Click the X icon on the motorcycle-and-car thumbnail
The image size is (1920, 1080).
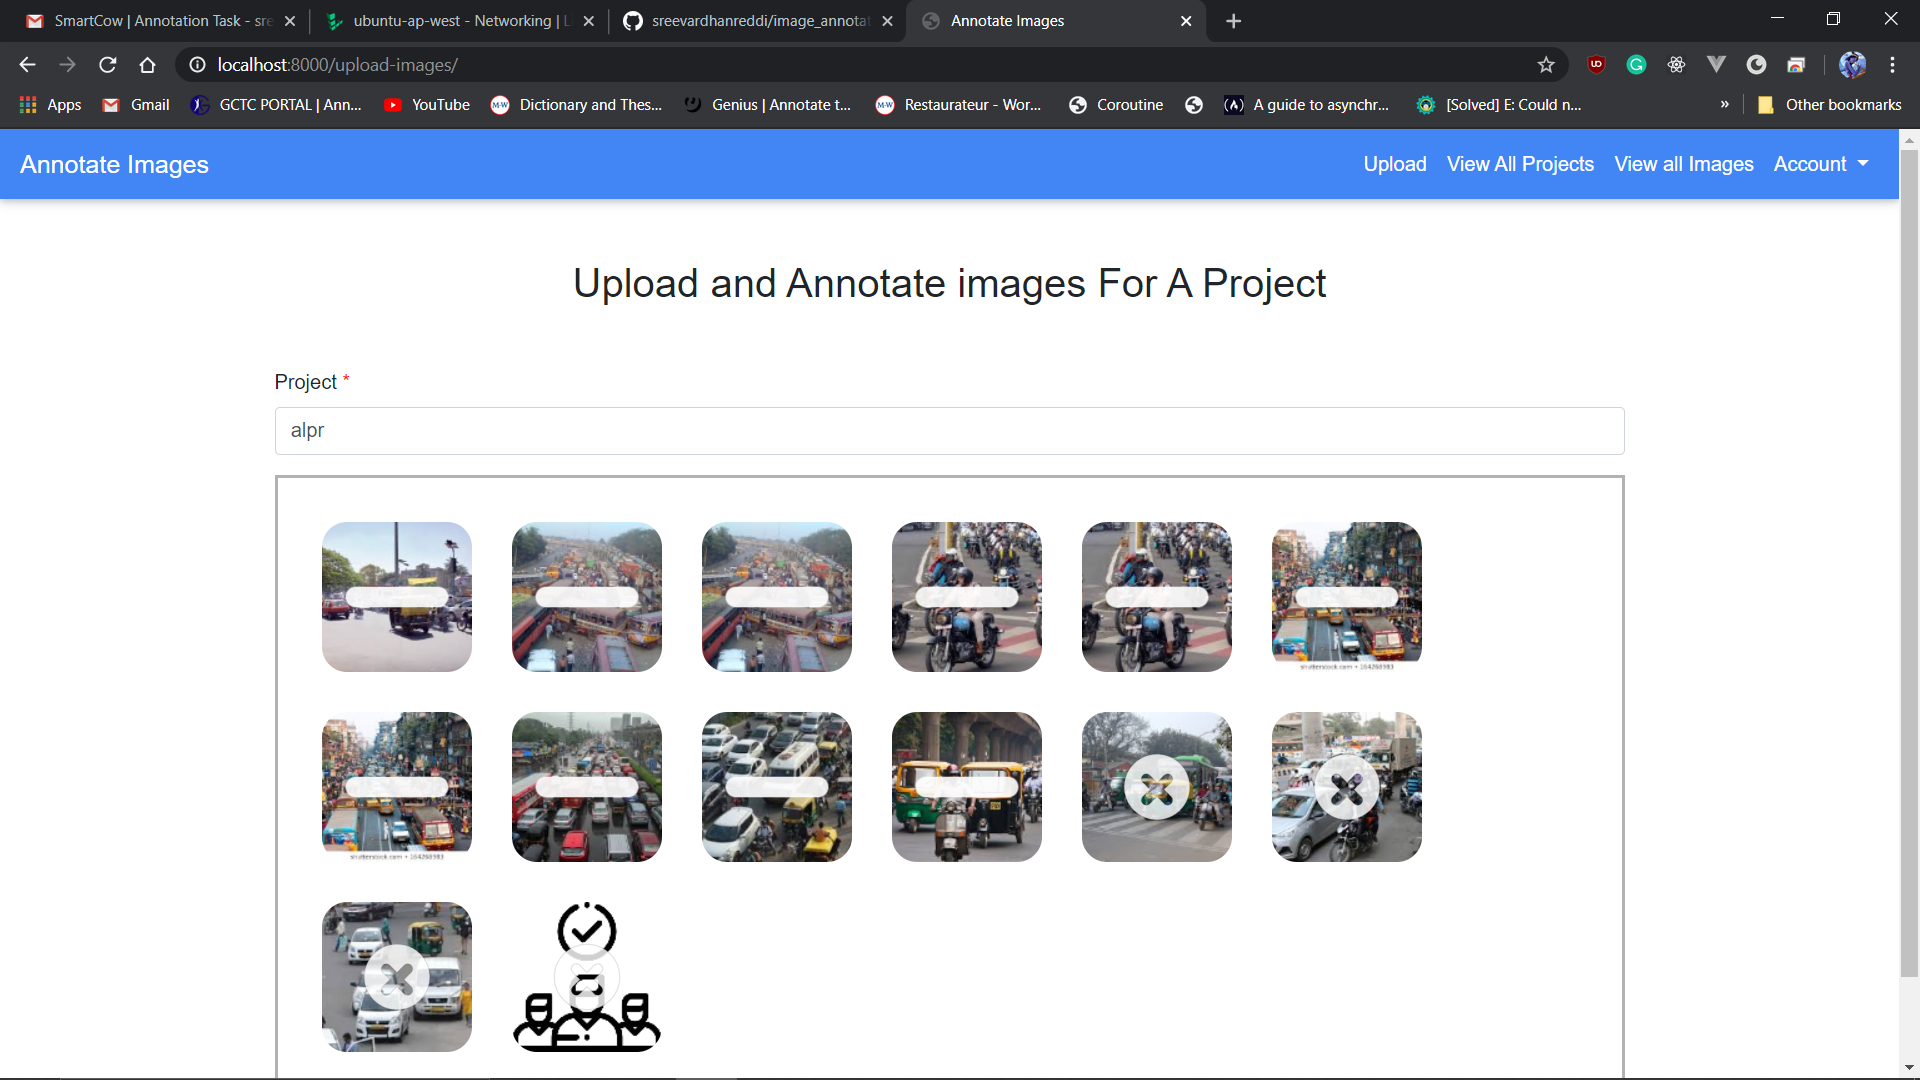(x=1346, y=788)
